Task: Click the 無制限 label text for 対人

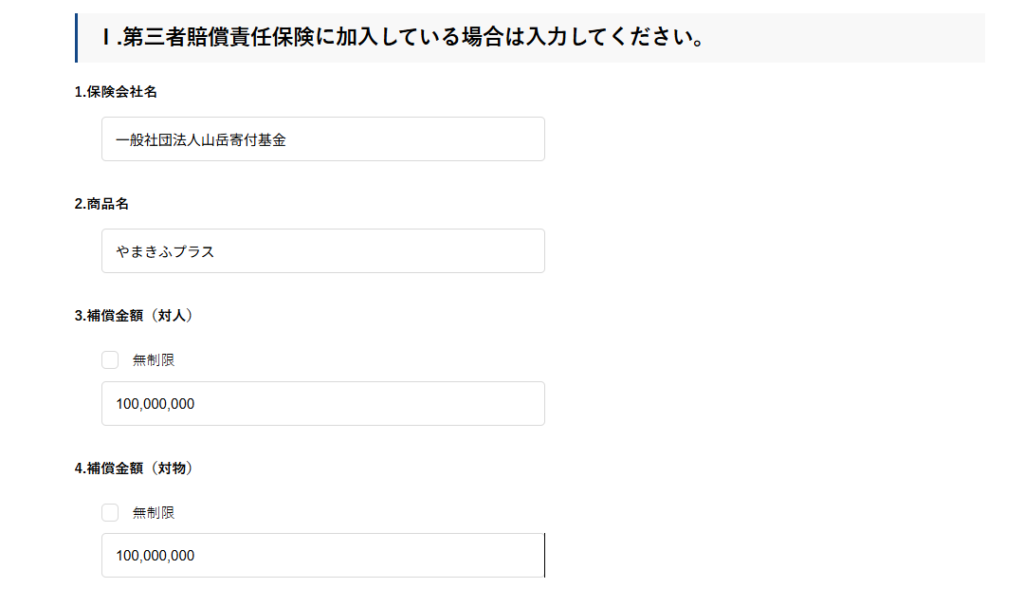Action: 154,360
